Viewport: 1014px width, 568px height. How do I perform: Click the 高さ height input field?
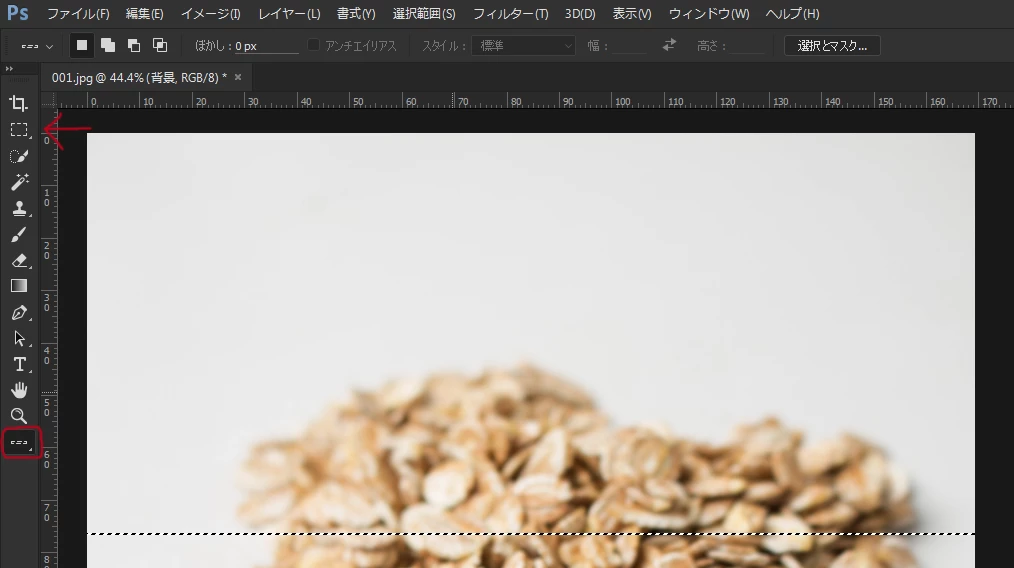pos(747,46)
